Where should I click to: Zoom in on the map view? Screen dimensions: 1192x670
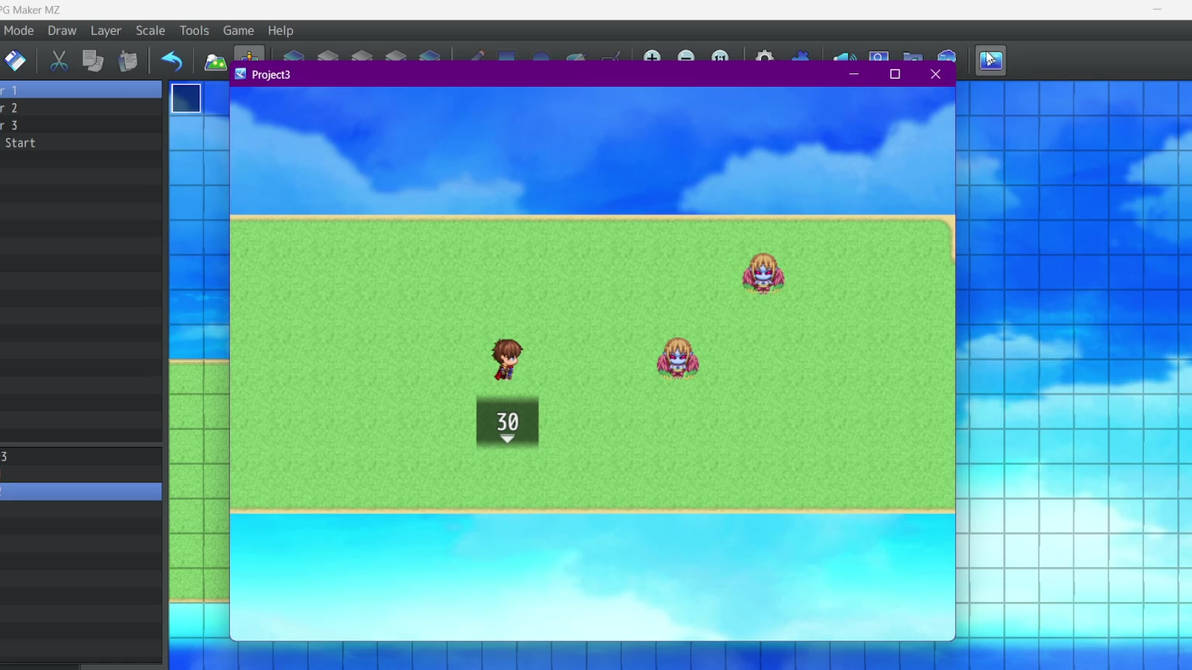coord(652,60)
